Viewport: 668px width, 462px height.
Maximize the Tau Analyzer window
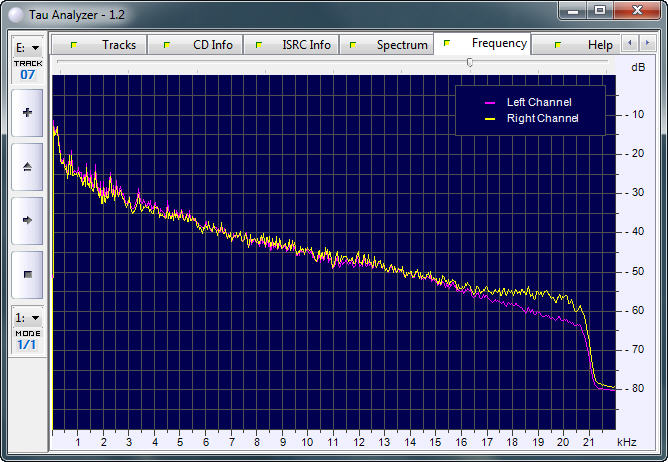pyautogui.click(x=599, y=10)
